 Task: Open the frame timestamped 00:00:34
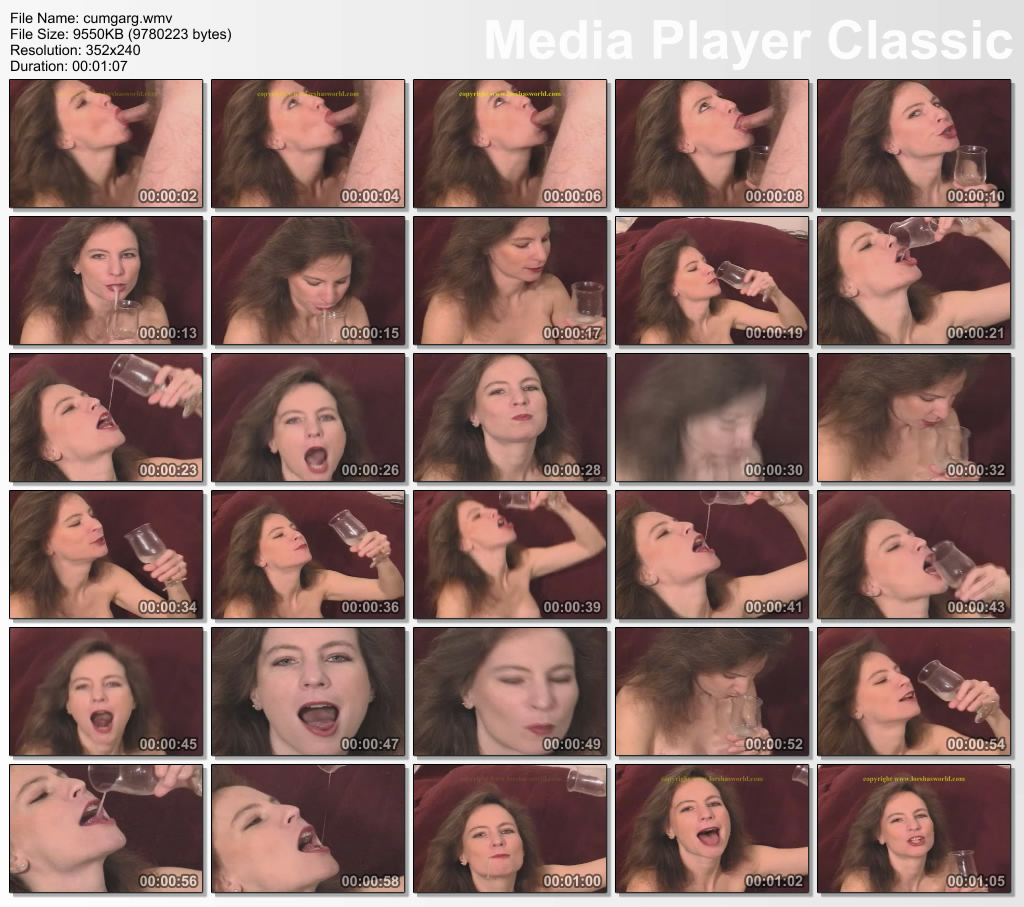tap(106, 555)
